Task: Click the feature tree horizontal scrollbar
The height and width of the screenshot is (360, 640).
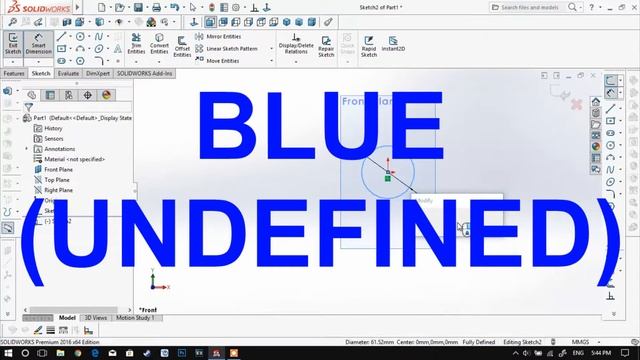Action: point(73,310)
